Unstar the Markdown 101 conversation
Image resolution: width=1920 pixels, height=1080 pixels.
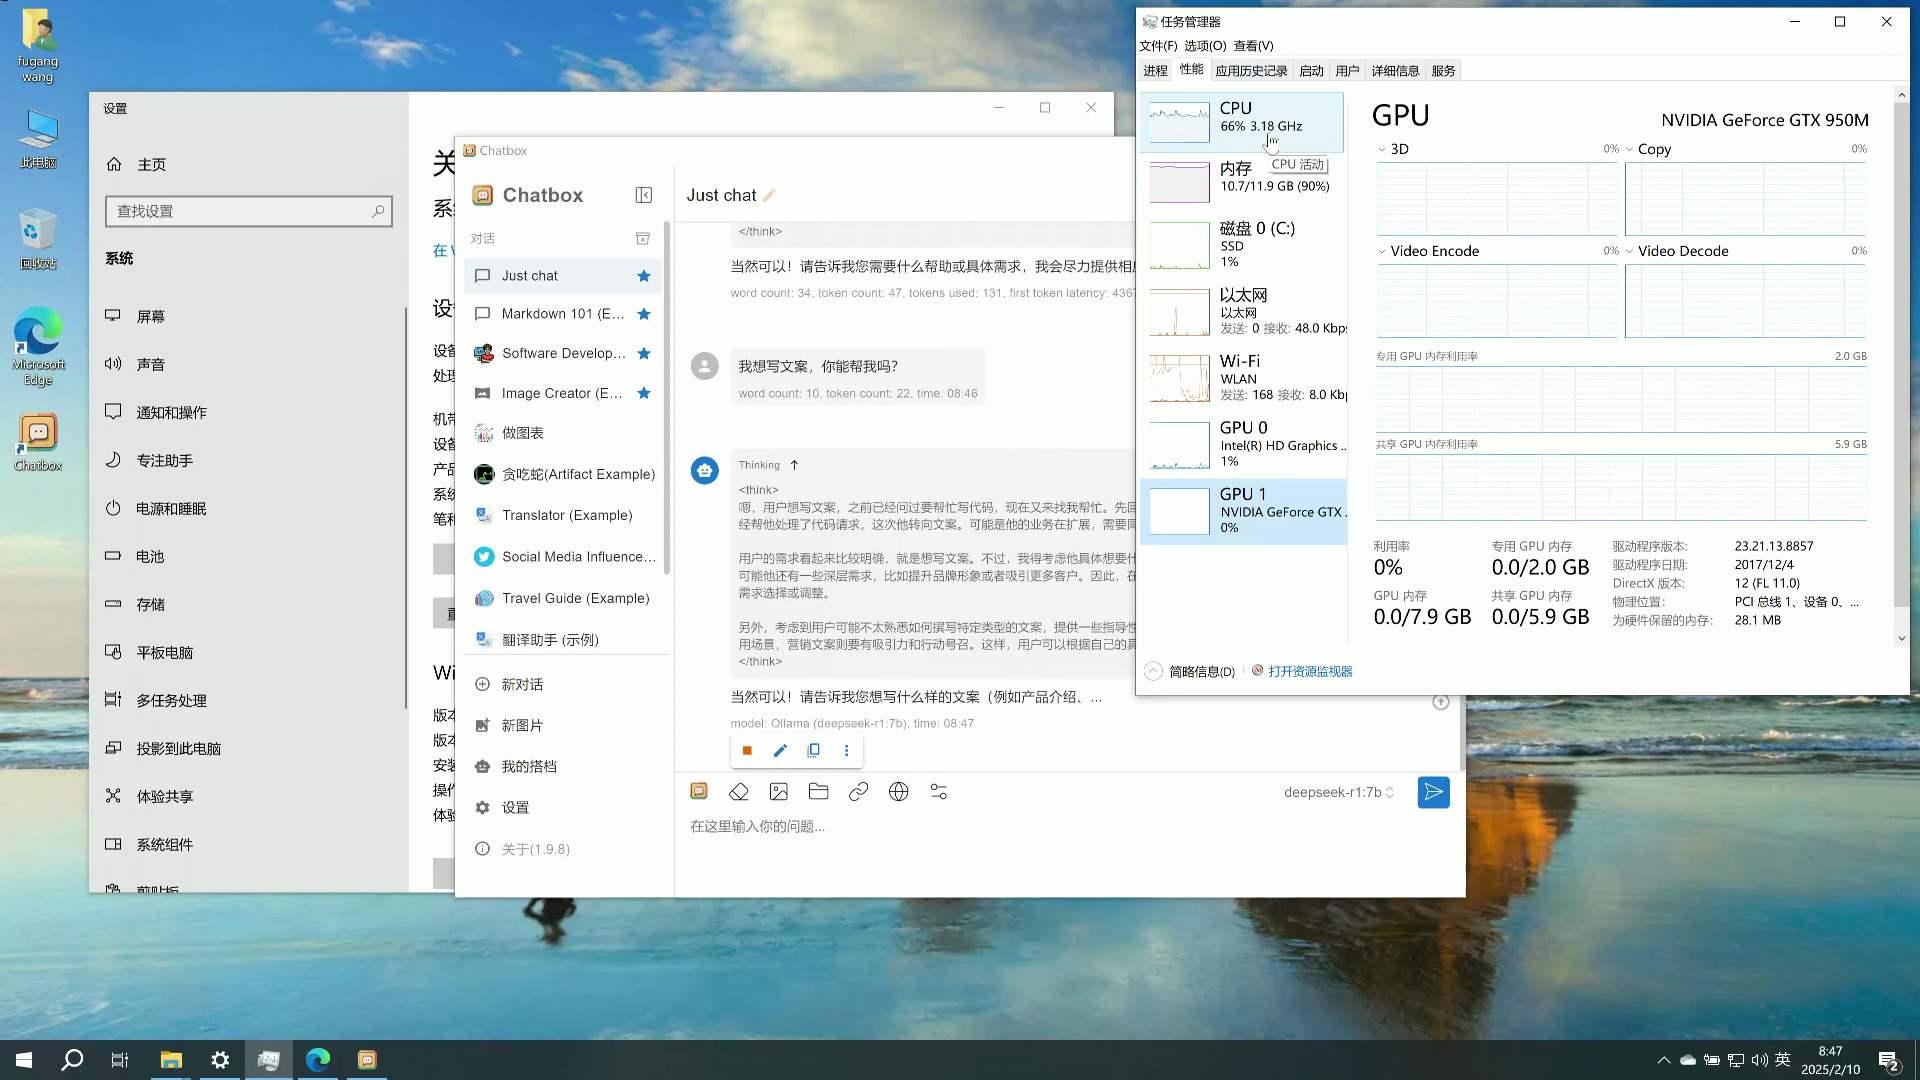(644, 314)
